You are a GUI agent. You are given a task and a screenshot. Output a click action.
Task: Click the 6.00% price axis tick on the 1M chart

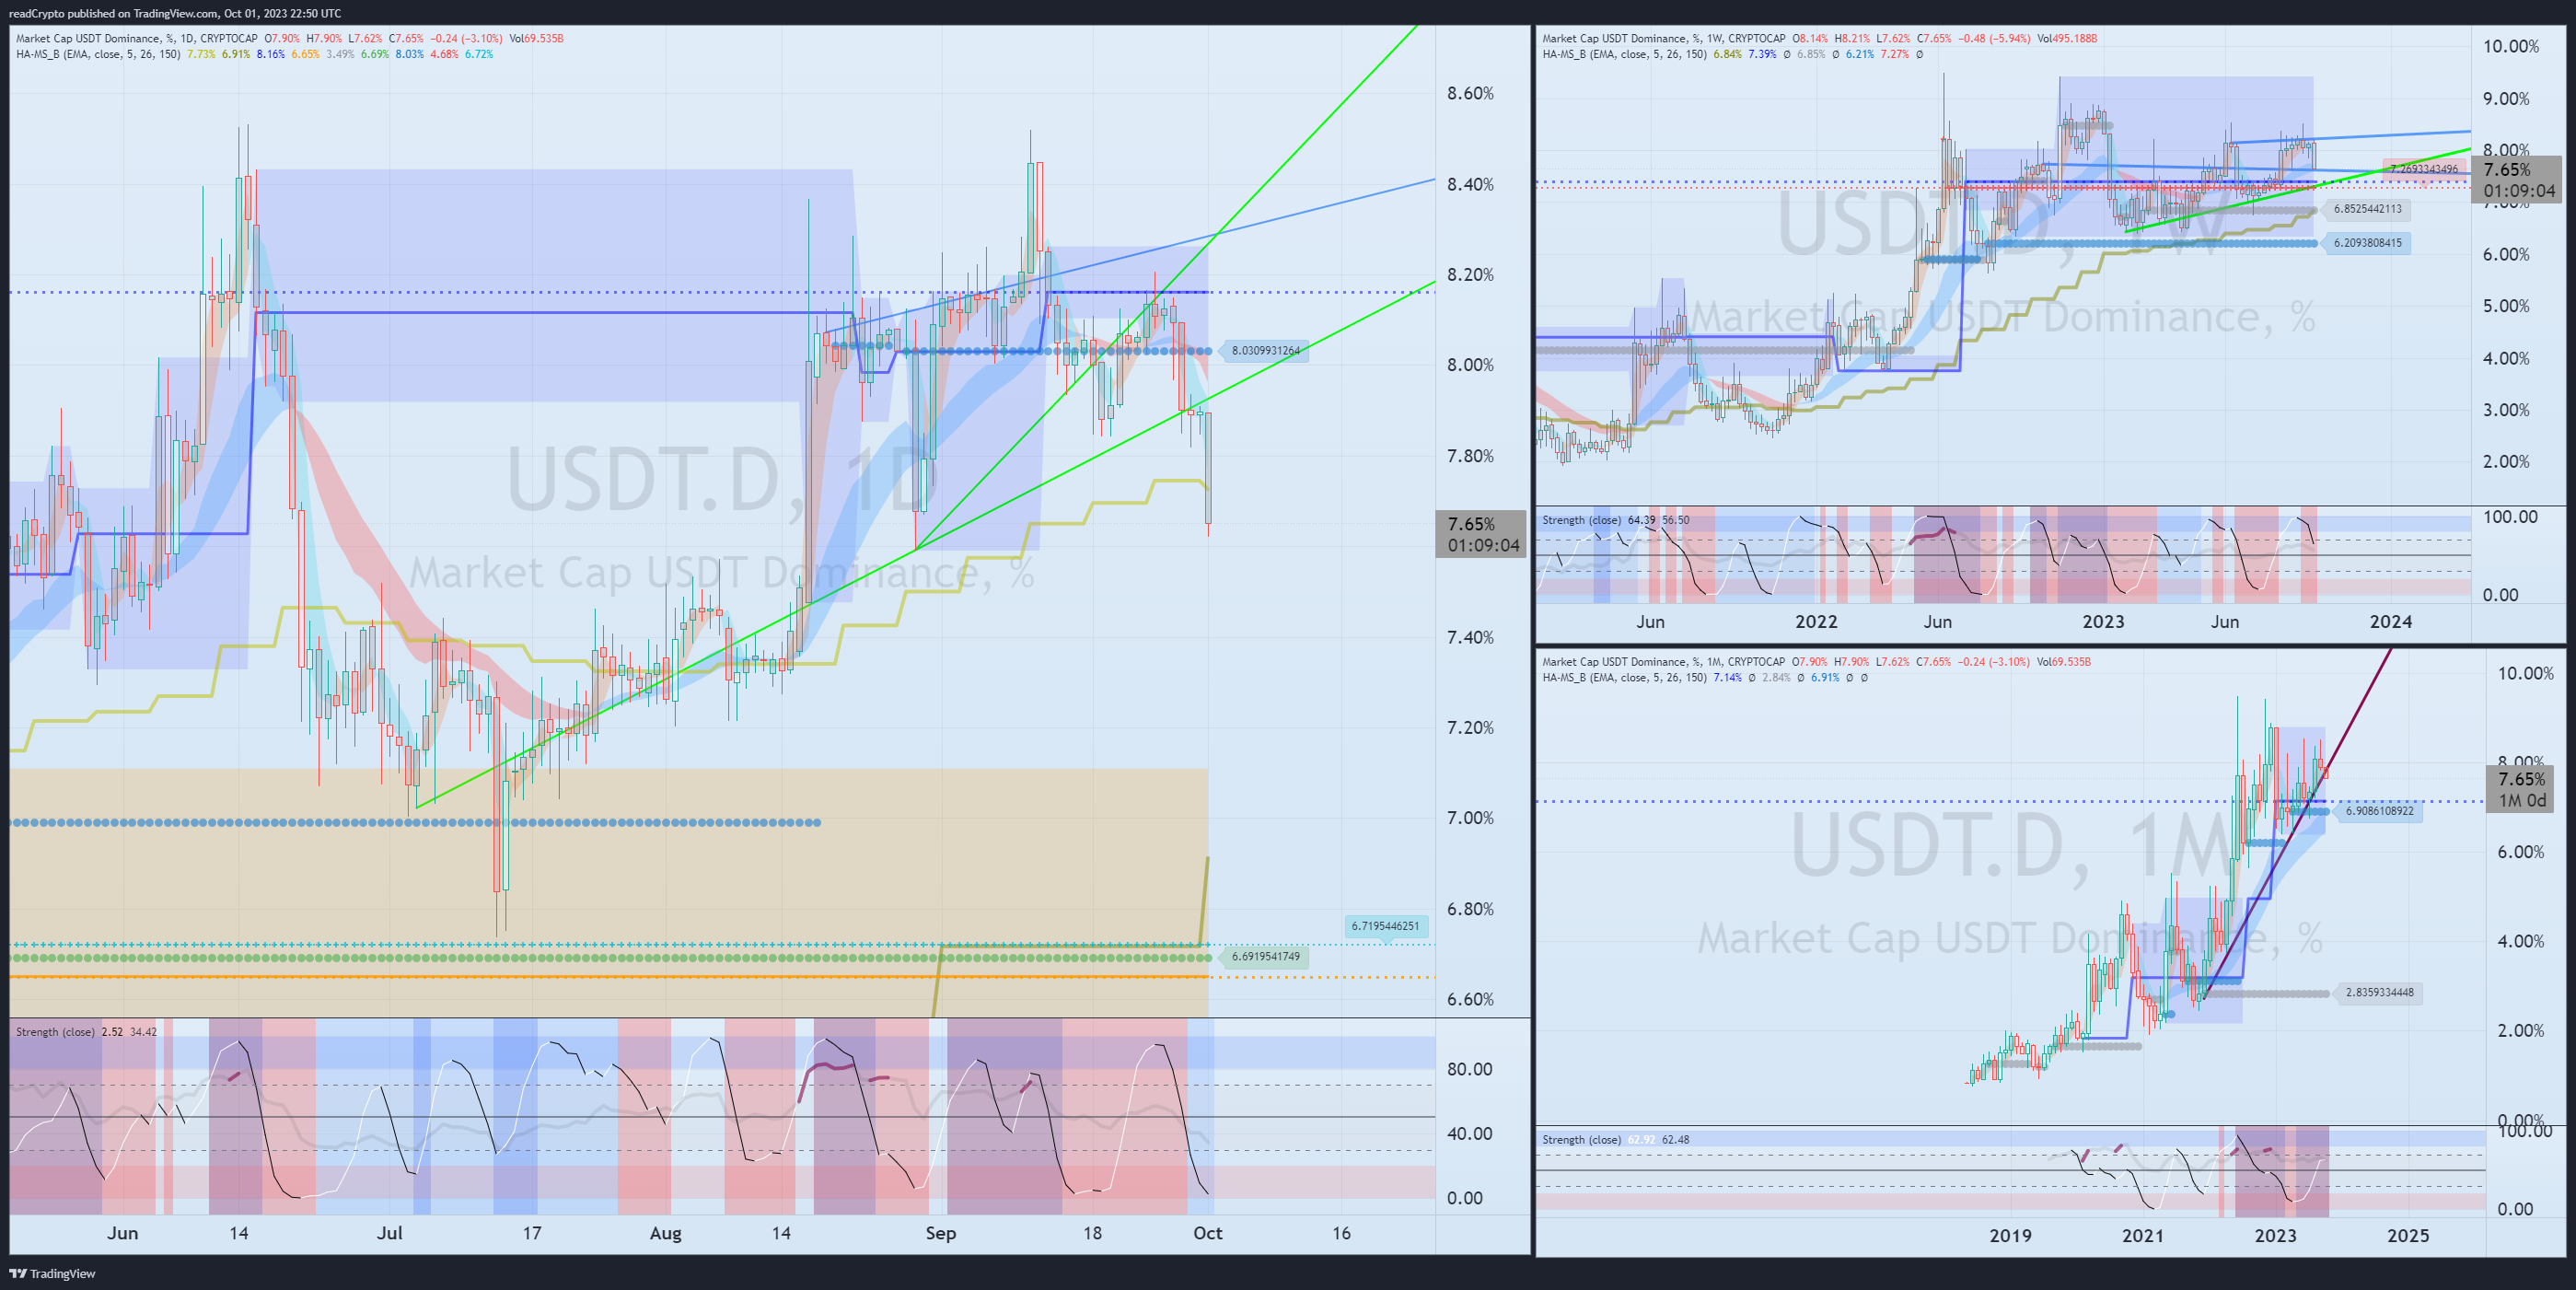[x=2520, y=852]
